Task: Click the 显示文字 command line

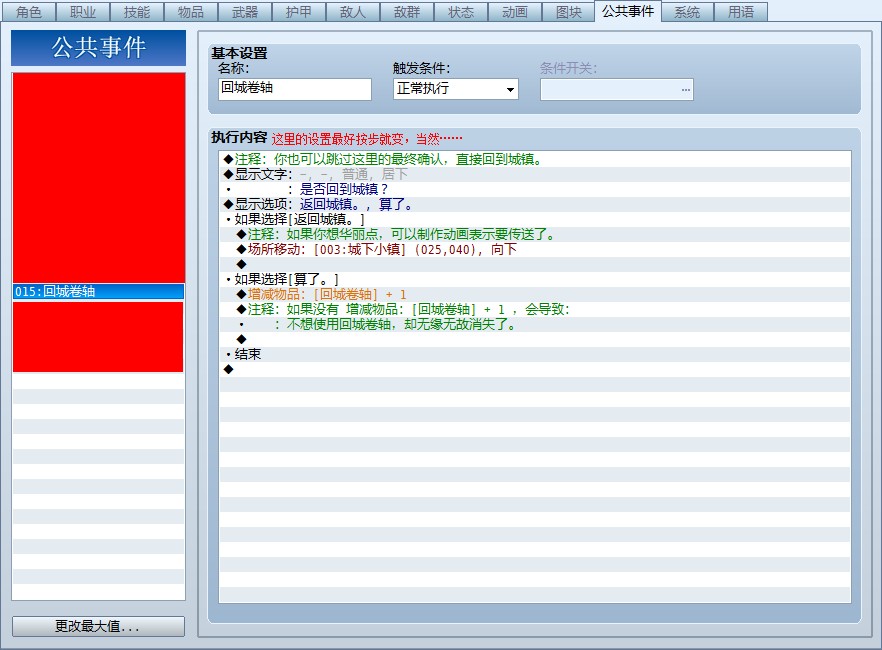Action: tap(535, 174)
